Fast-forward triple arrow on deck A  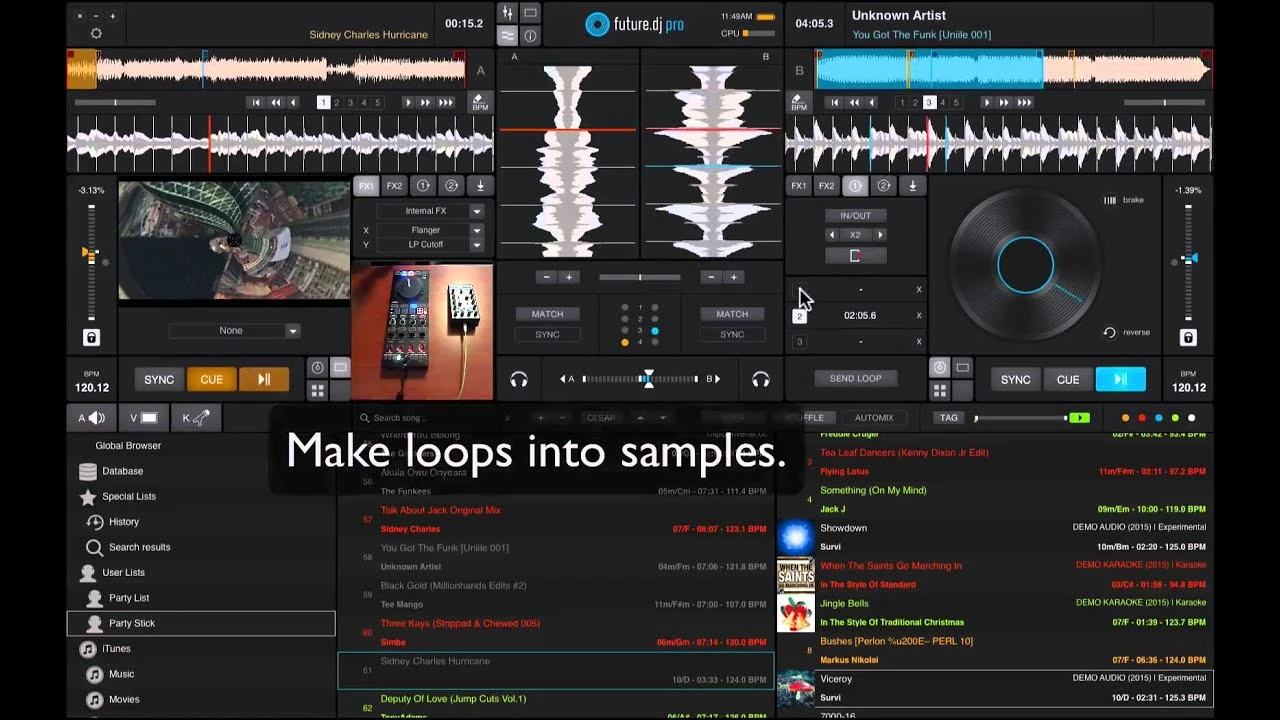[445, 102]
